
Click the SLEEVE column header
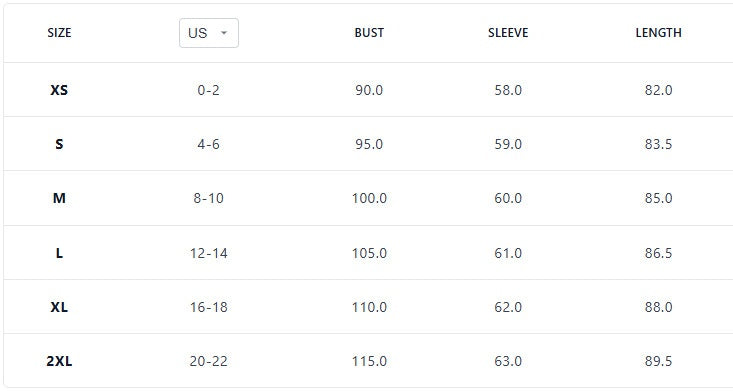[508, 33]
